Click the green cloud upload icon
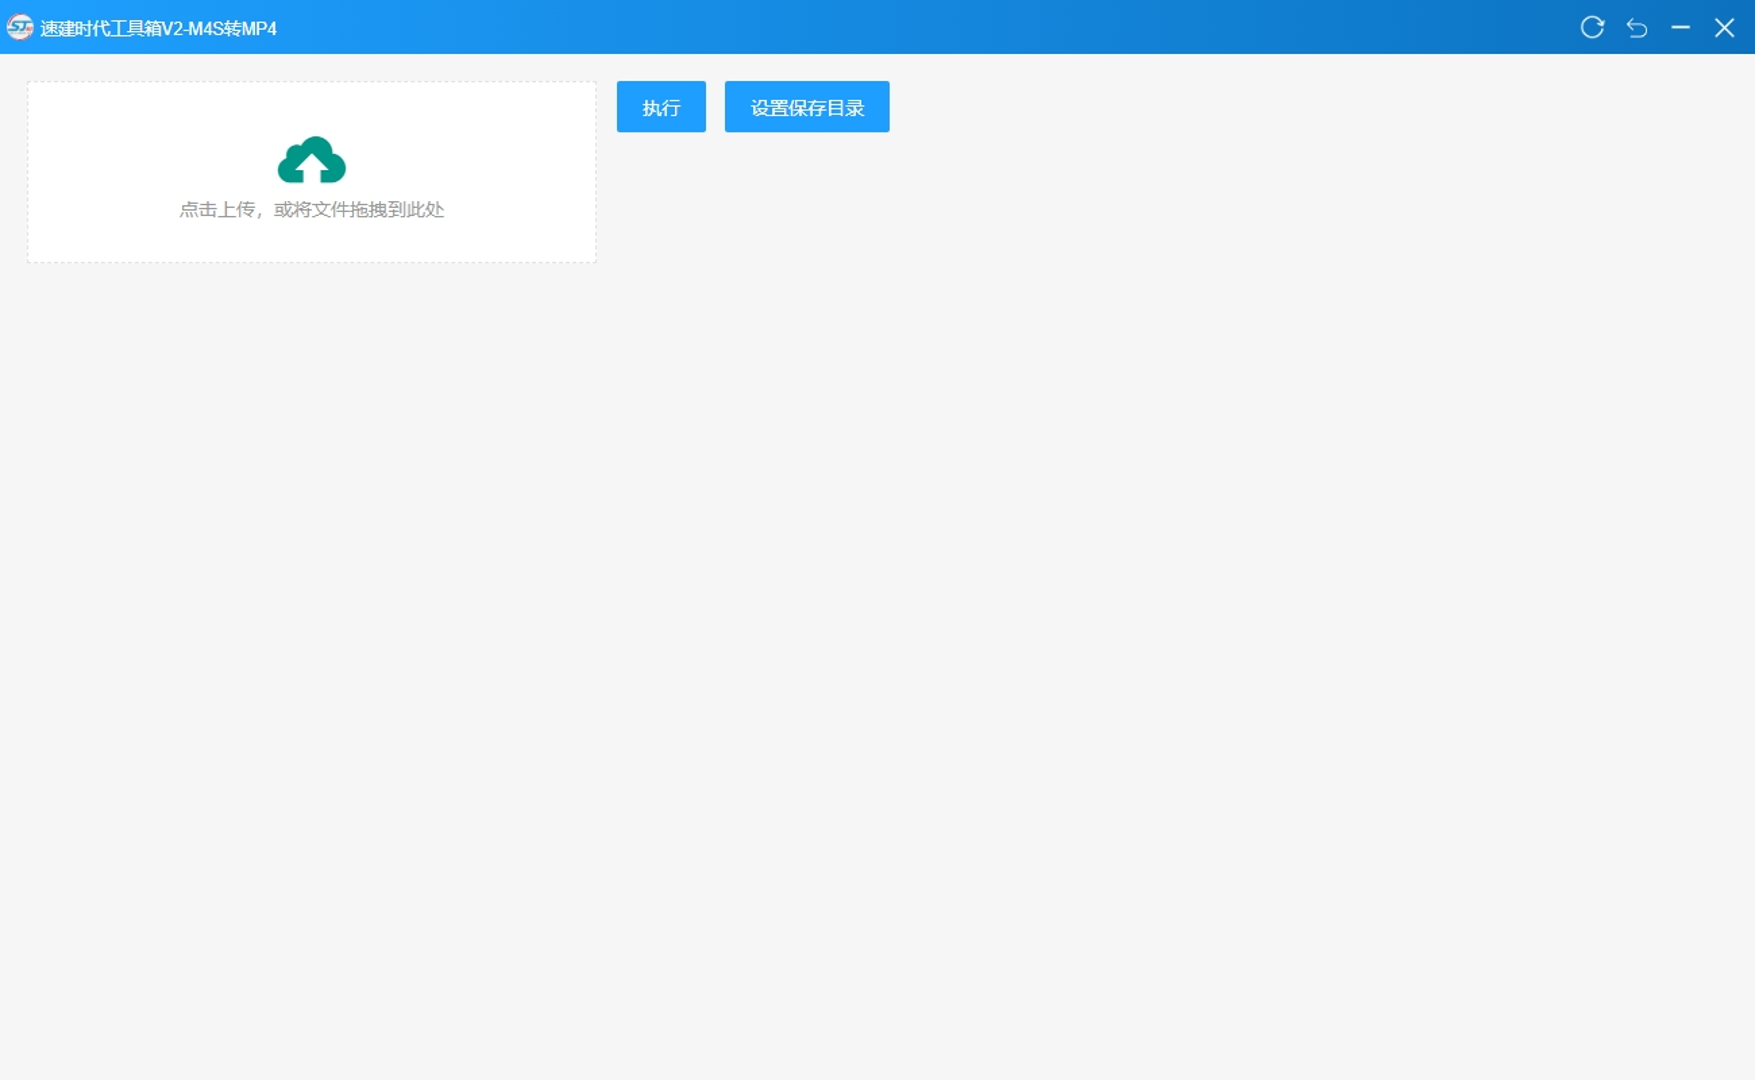 311,160
